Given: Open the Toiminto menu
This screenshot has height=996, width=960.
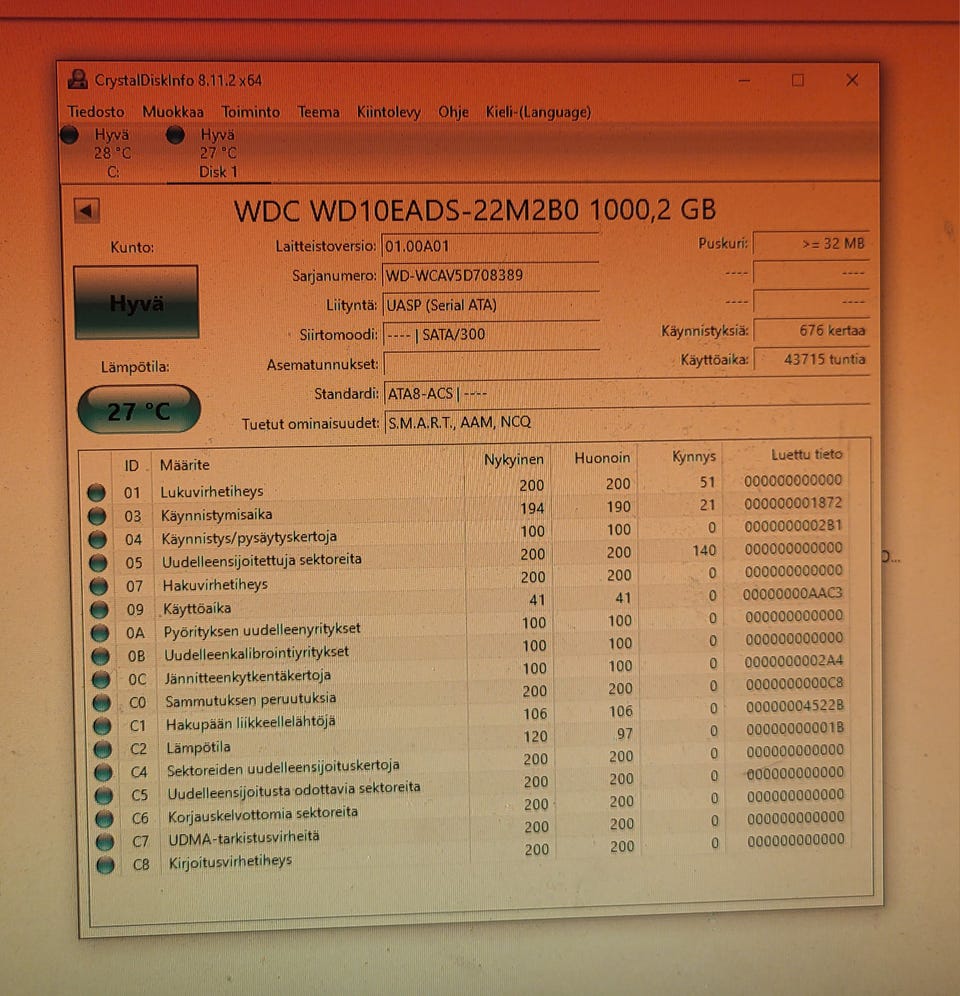Looking at the screenshot, I should (x=250, y=112).
